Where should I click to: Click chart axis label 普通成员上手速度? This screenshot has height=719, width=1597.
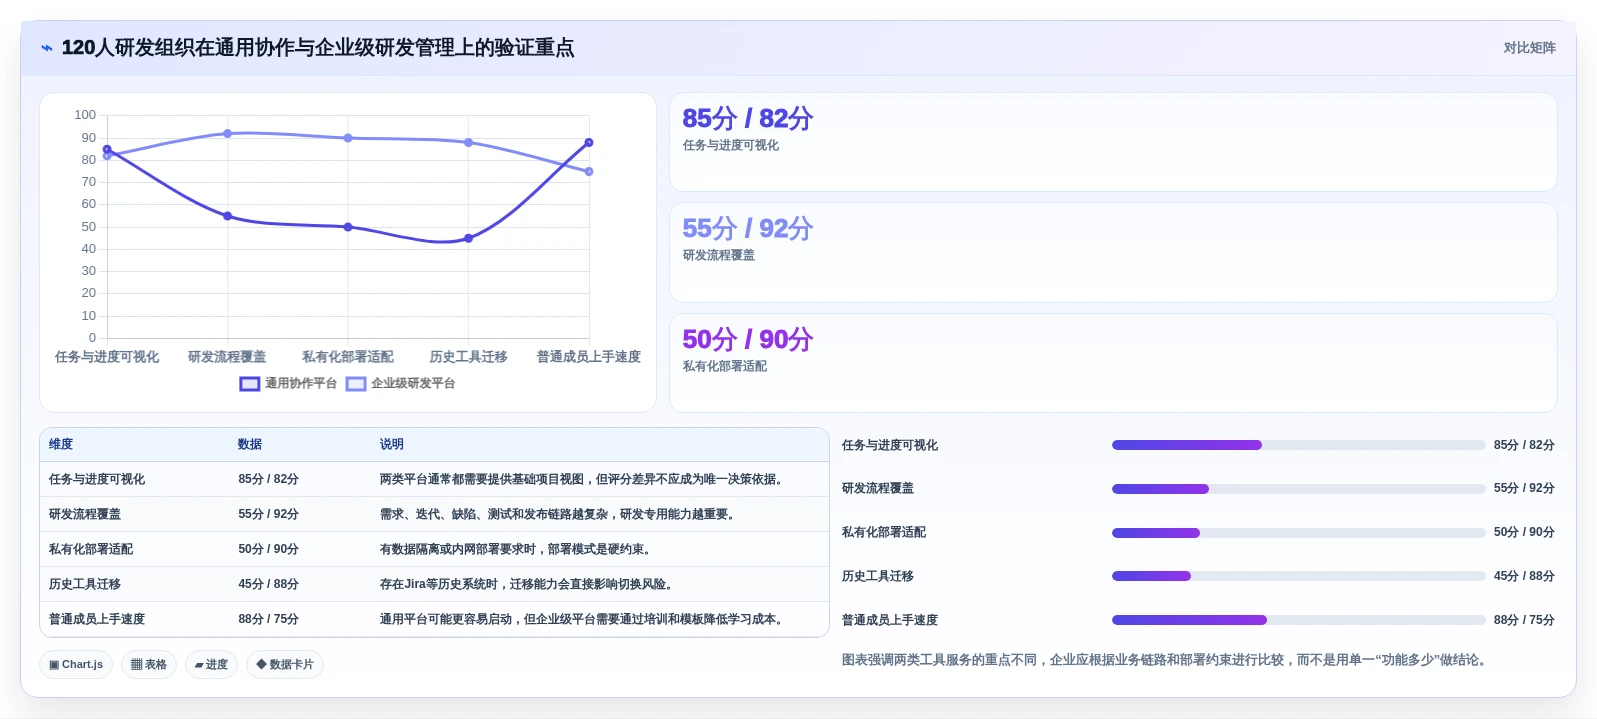(589, 357)
